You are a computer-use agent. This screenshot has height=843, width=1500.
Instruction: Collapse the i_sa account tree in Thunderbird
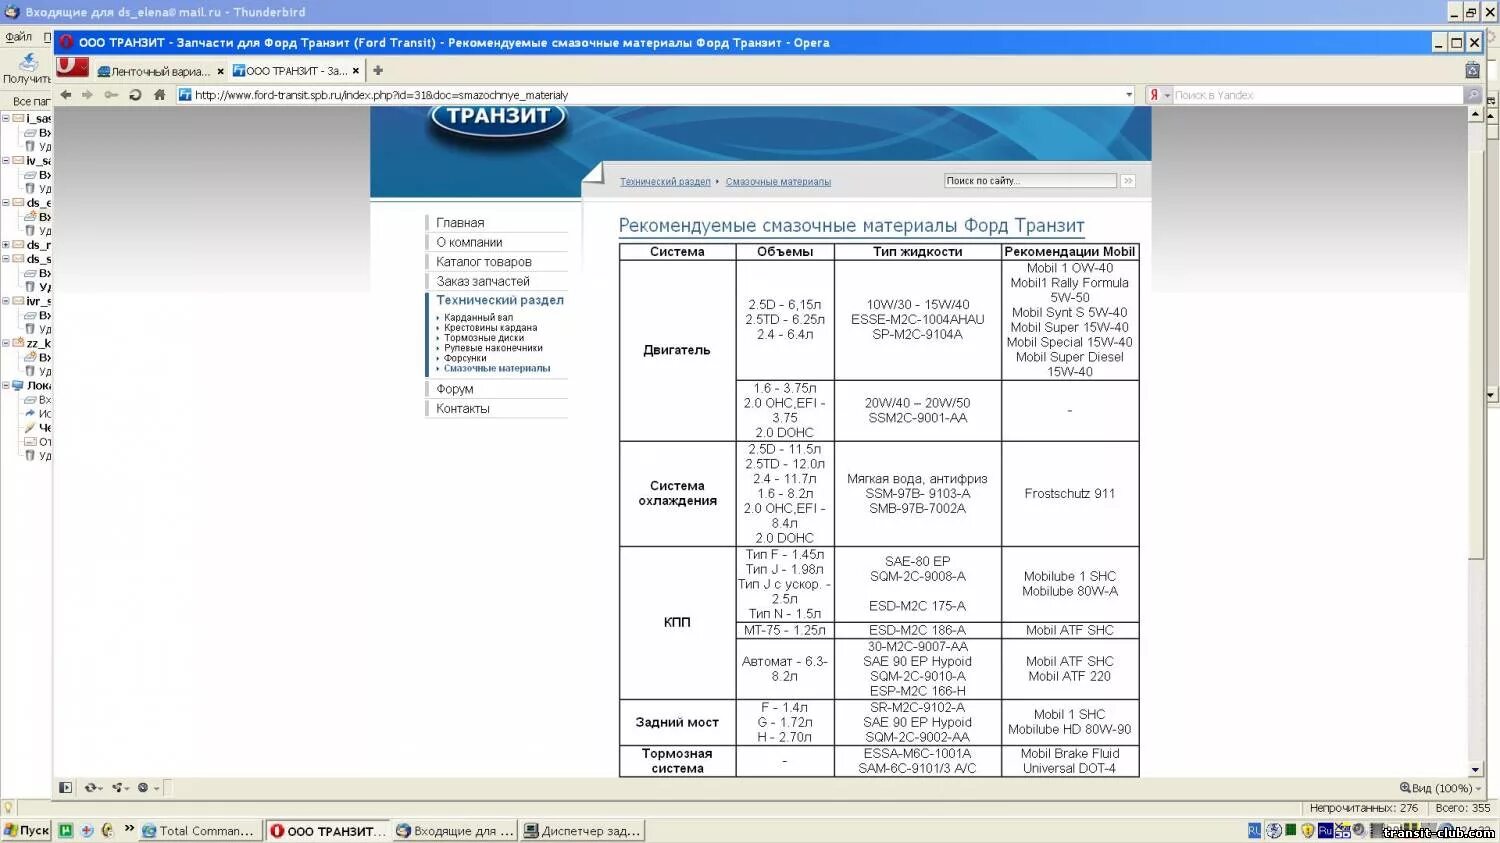point(6,118)
